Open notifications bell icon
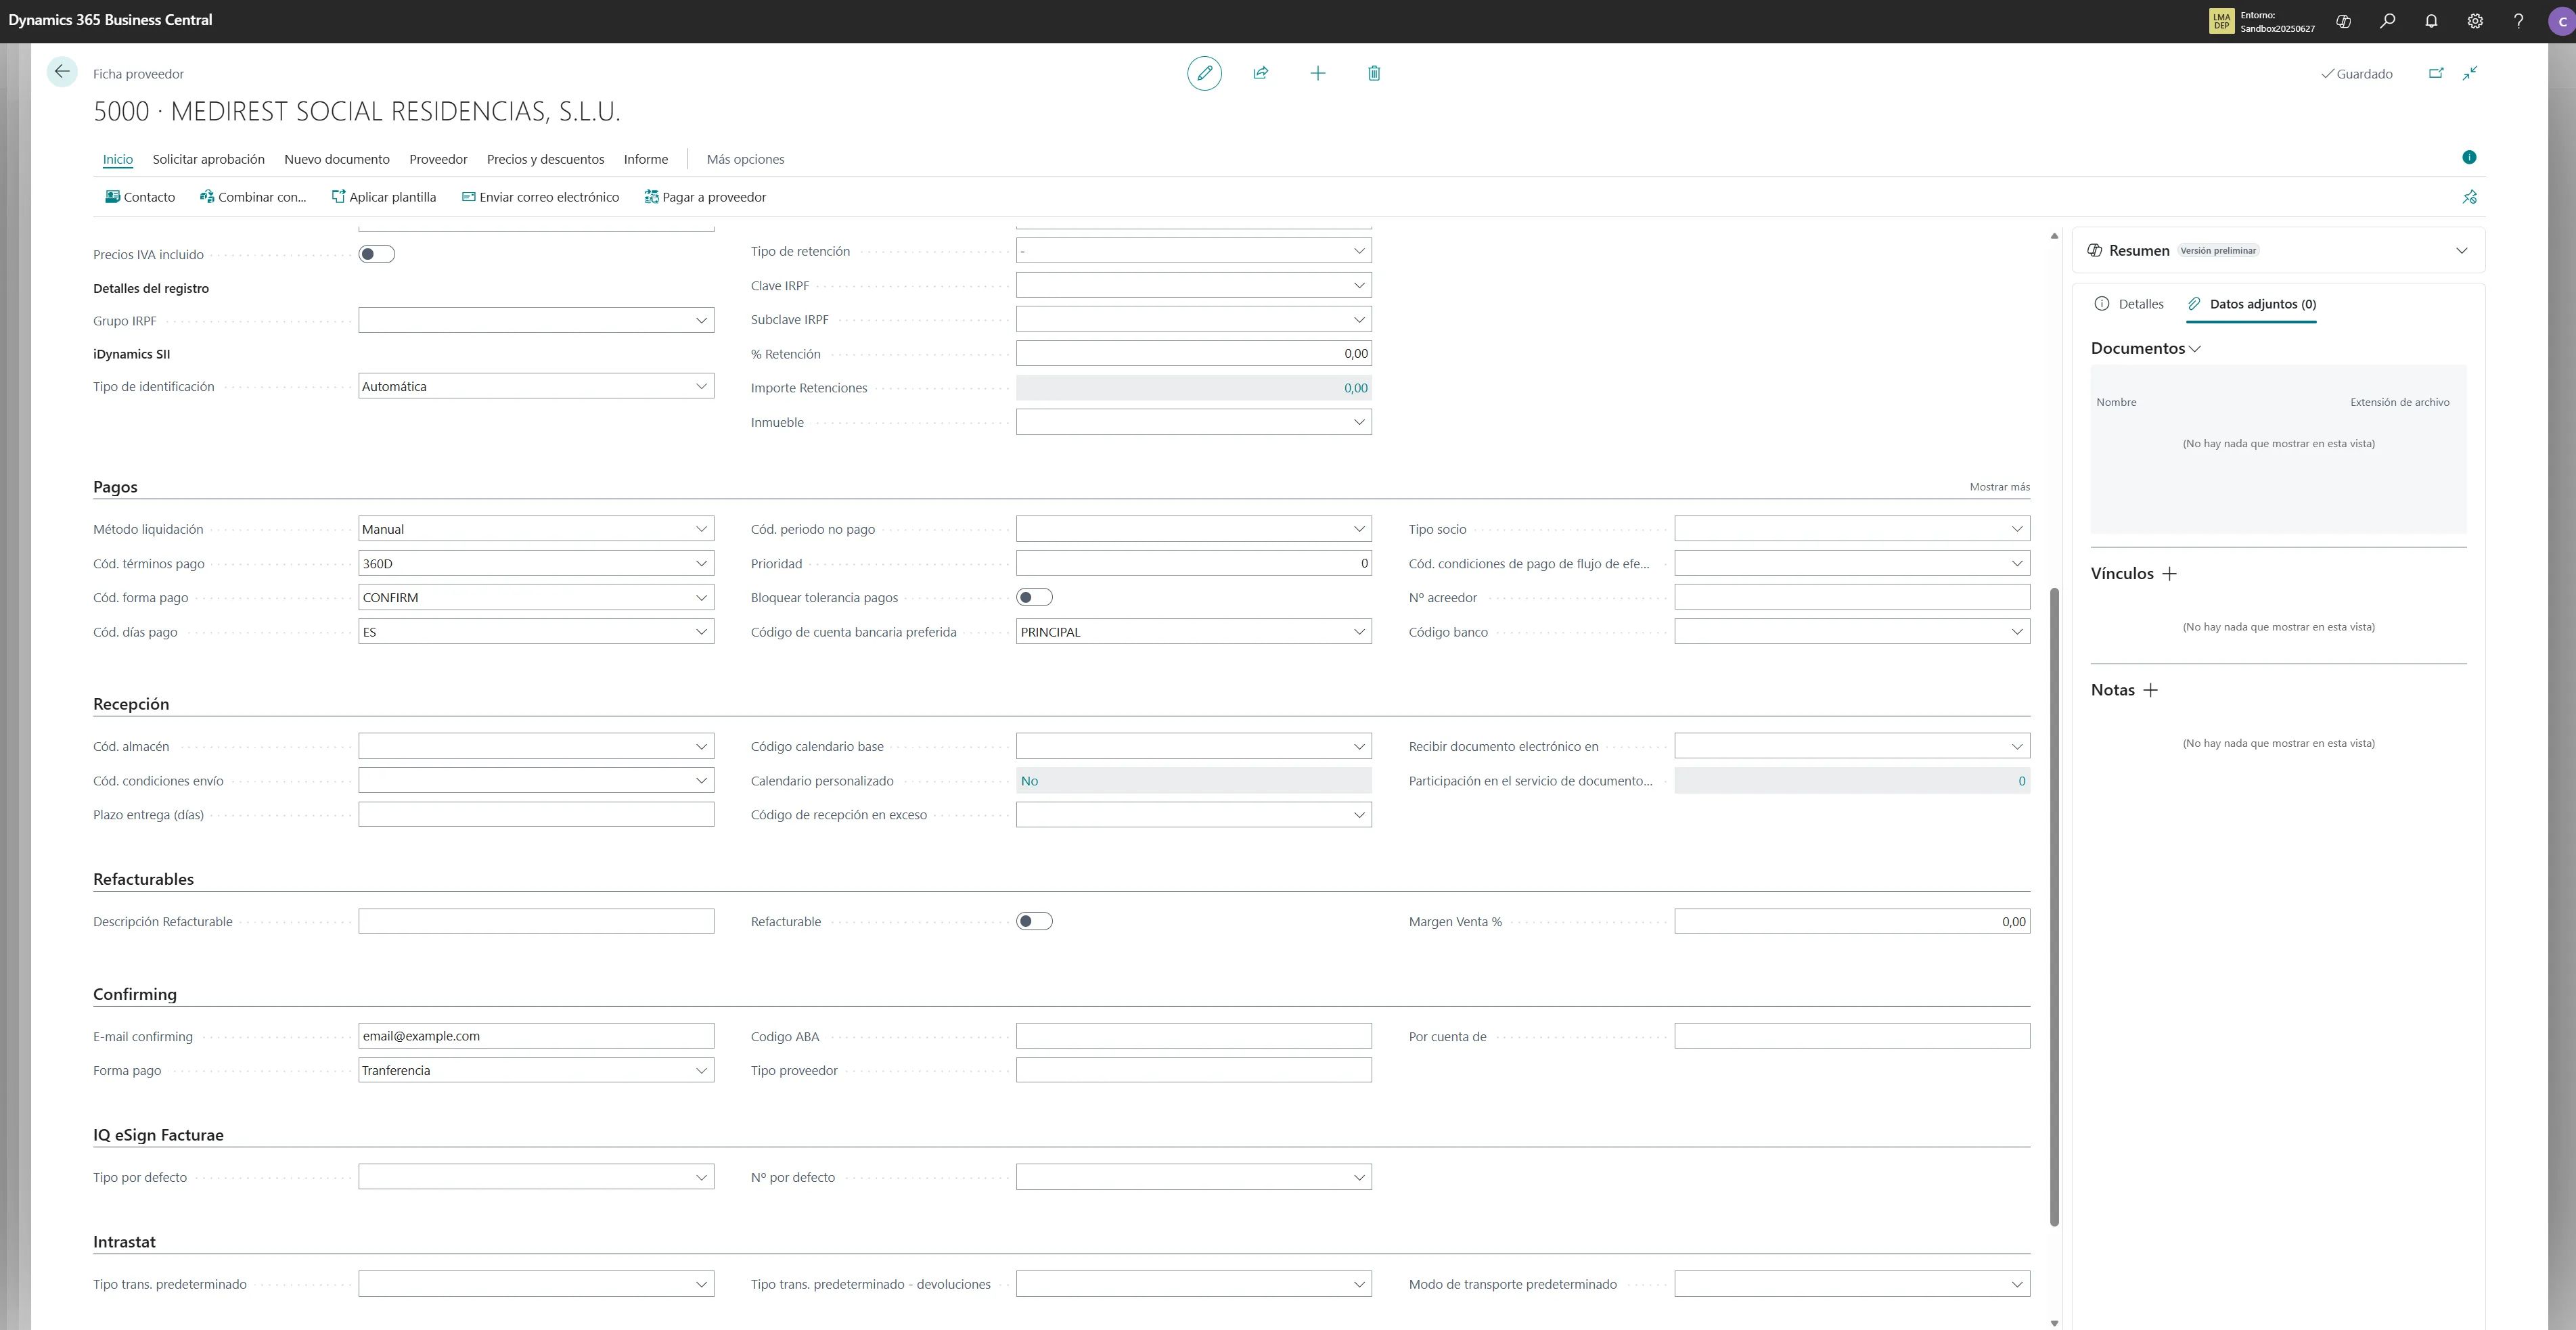Image resolution: width=2576 pixels, height=1330 pixels. pyautogui.click(x=2431, y=21)
